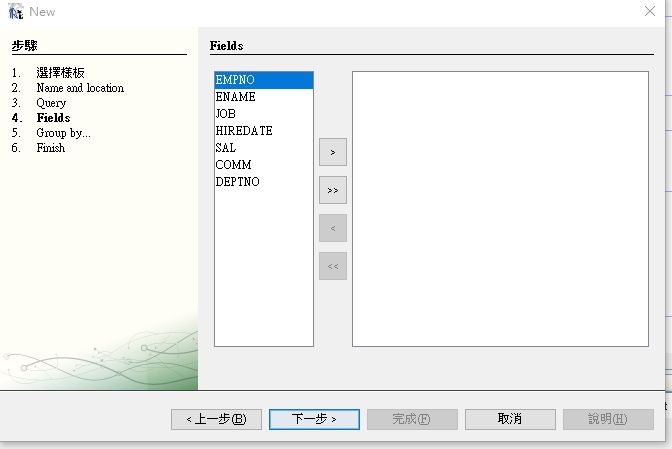The height and width of the screenshot is (449, 672).
Task: Open help via 說明 button
Action: tap(608, 419)
